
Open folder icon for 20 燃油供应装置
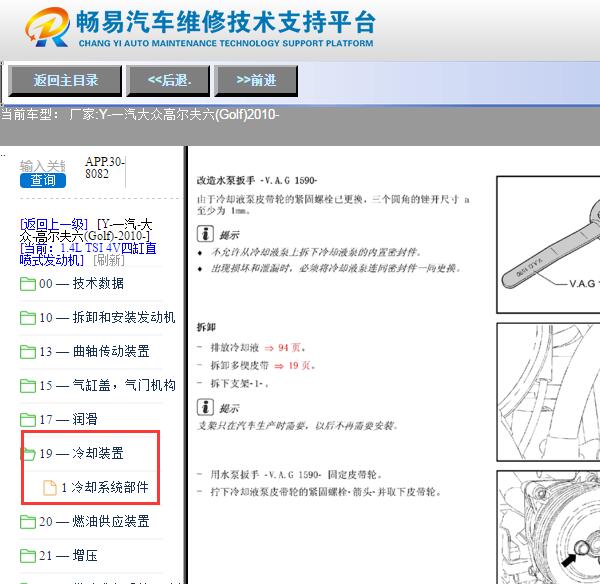(28, 522)
